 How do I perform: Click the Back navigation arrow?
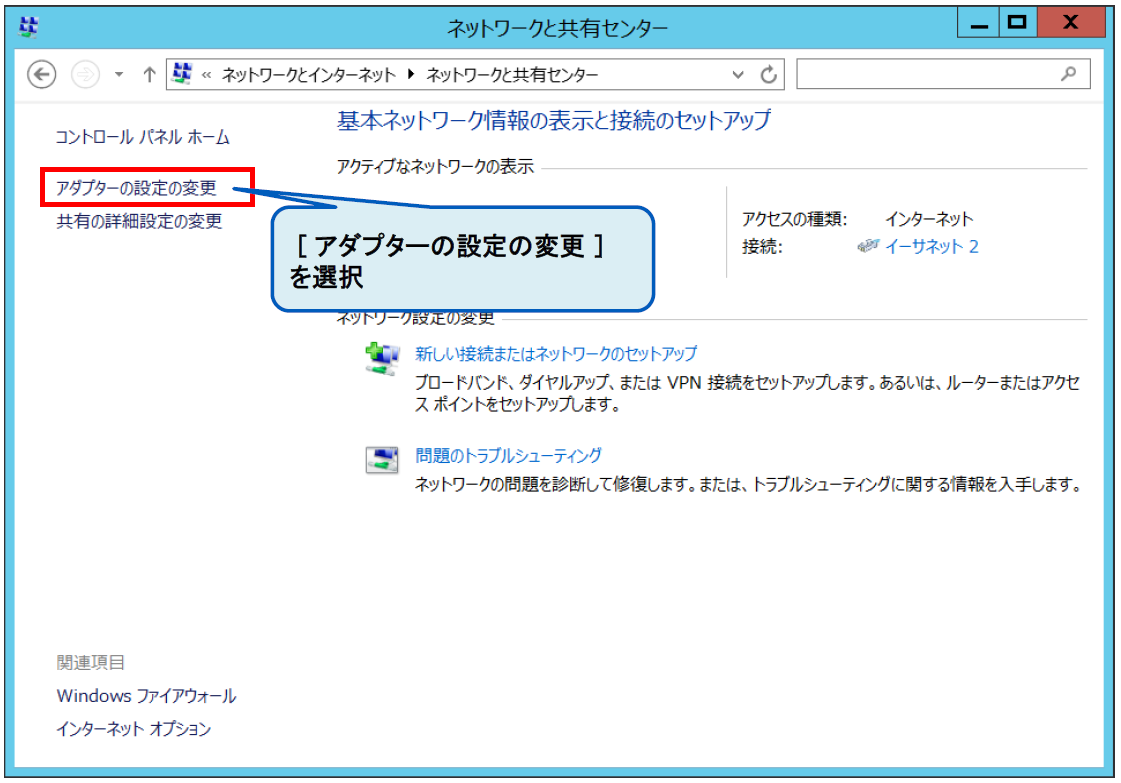pyautogui.click(x=41, y=75)
